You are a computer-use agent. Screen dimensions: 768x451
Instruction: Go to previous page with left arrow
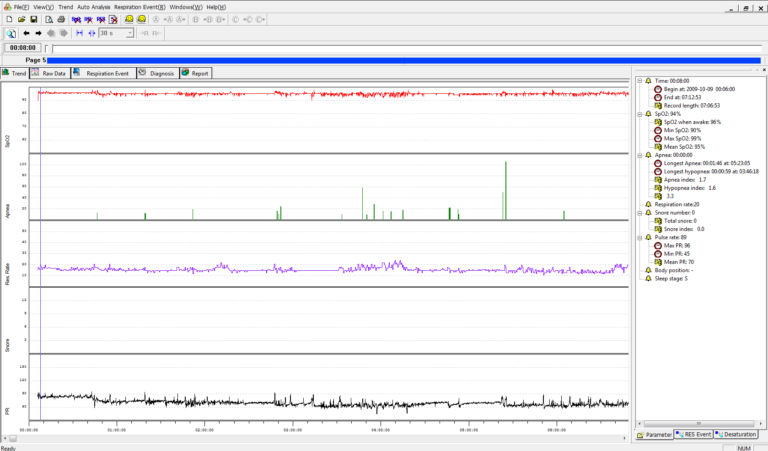click(x=26, y=33)
